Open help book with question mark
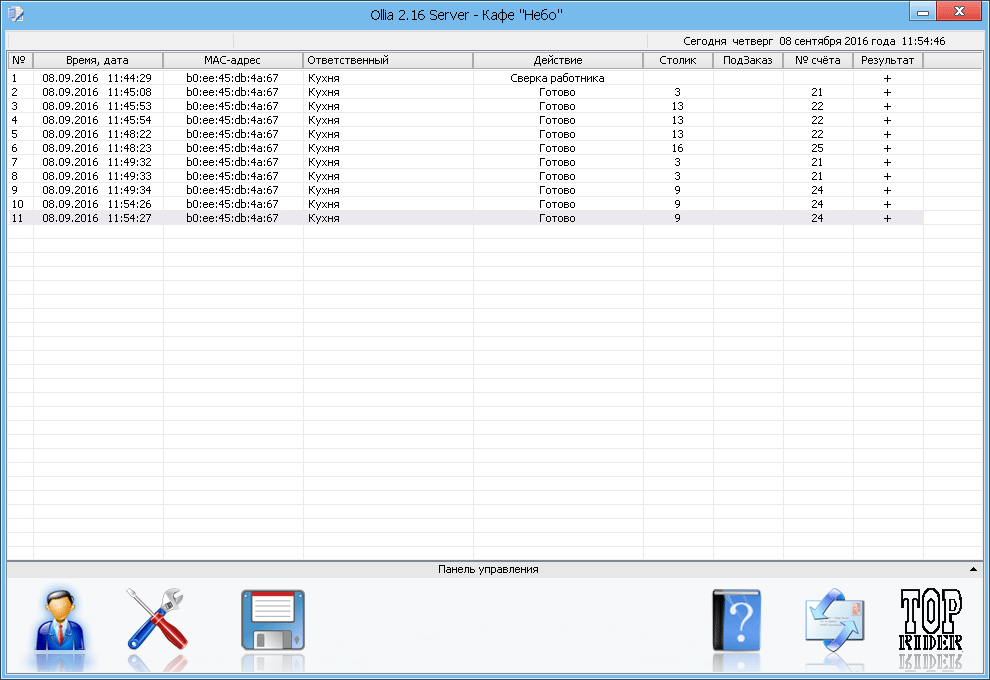 (736, 620)
